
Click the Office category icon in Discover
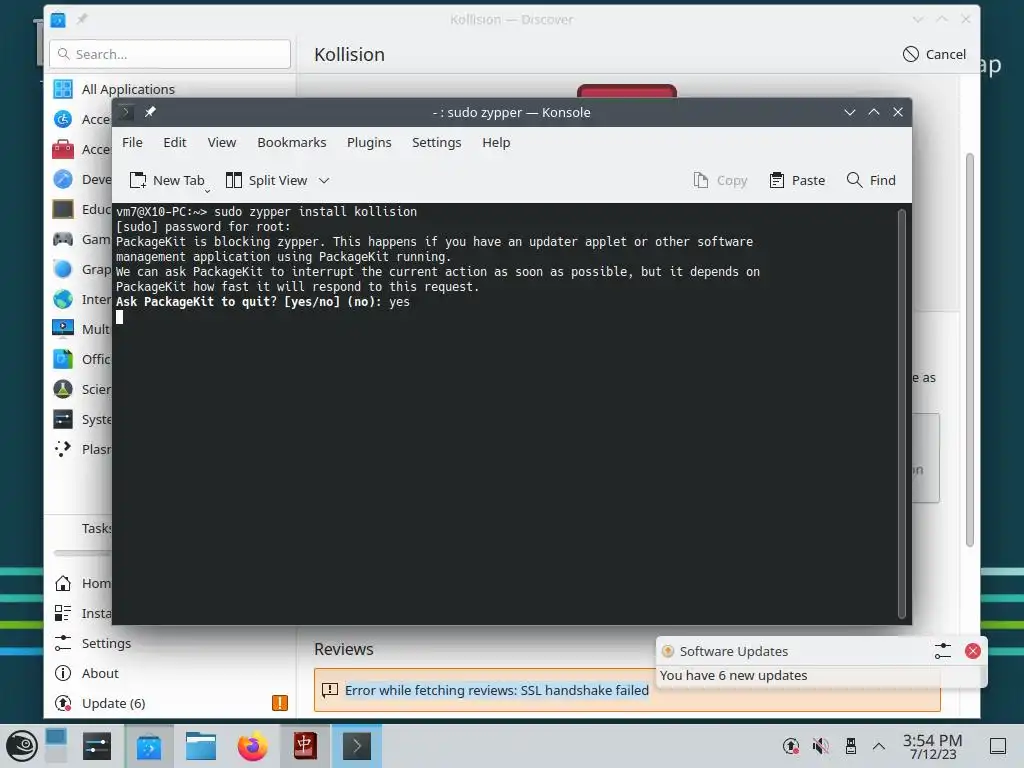click(x=63, y=359)
